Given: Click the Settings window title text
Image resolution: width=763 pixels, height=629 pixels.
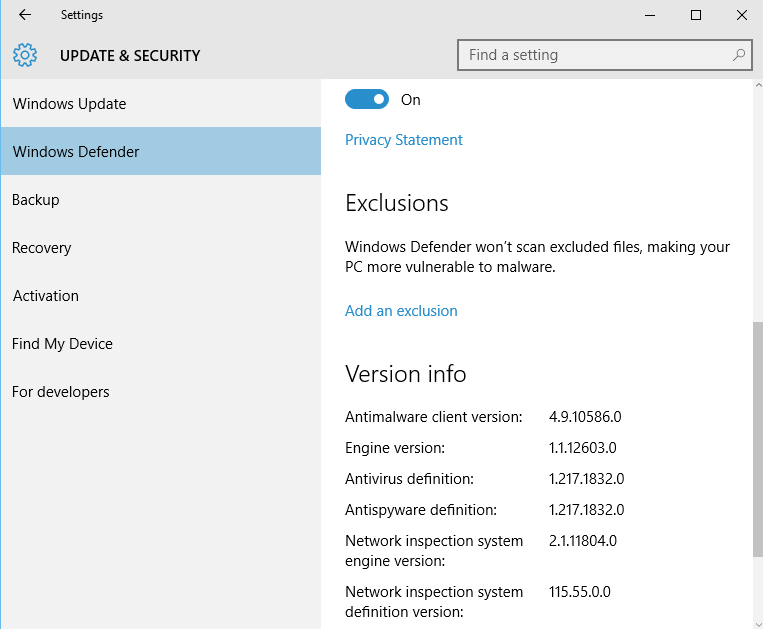Looking at the screenshot, I should (82, 15).
